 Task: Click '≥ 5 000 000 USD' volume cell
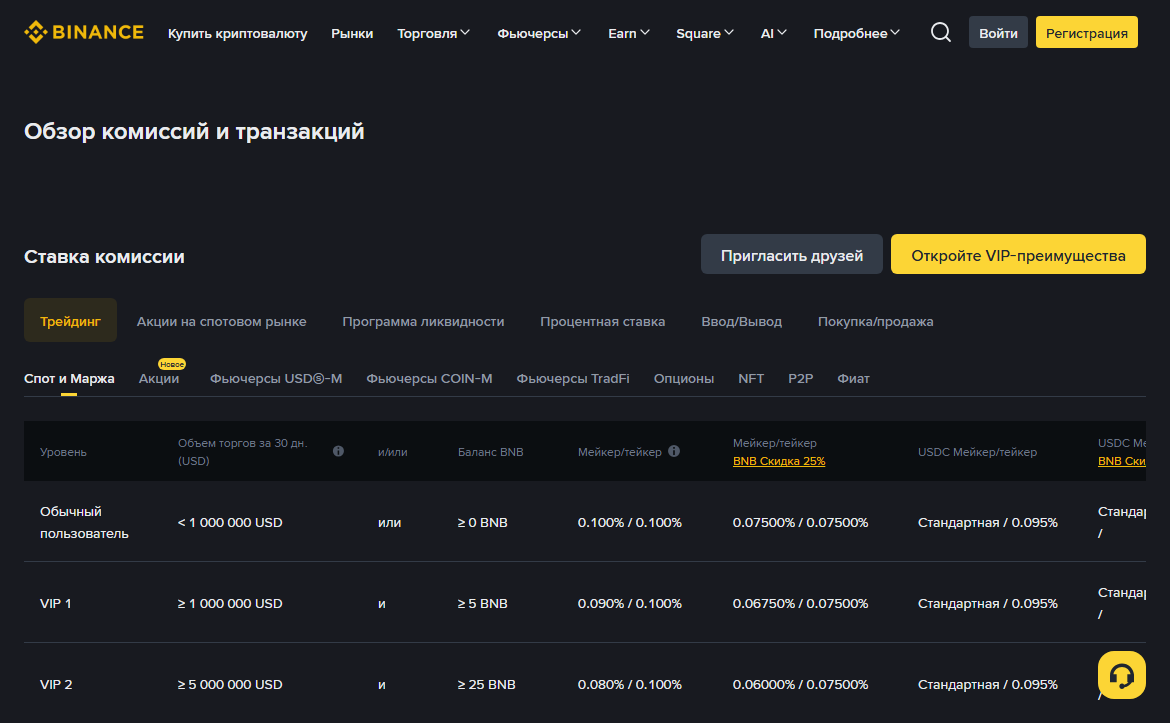[230, 684]
